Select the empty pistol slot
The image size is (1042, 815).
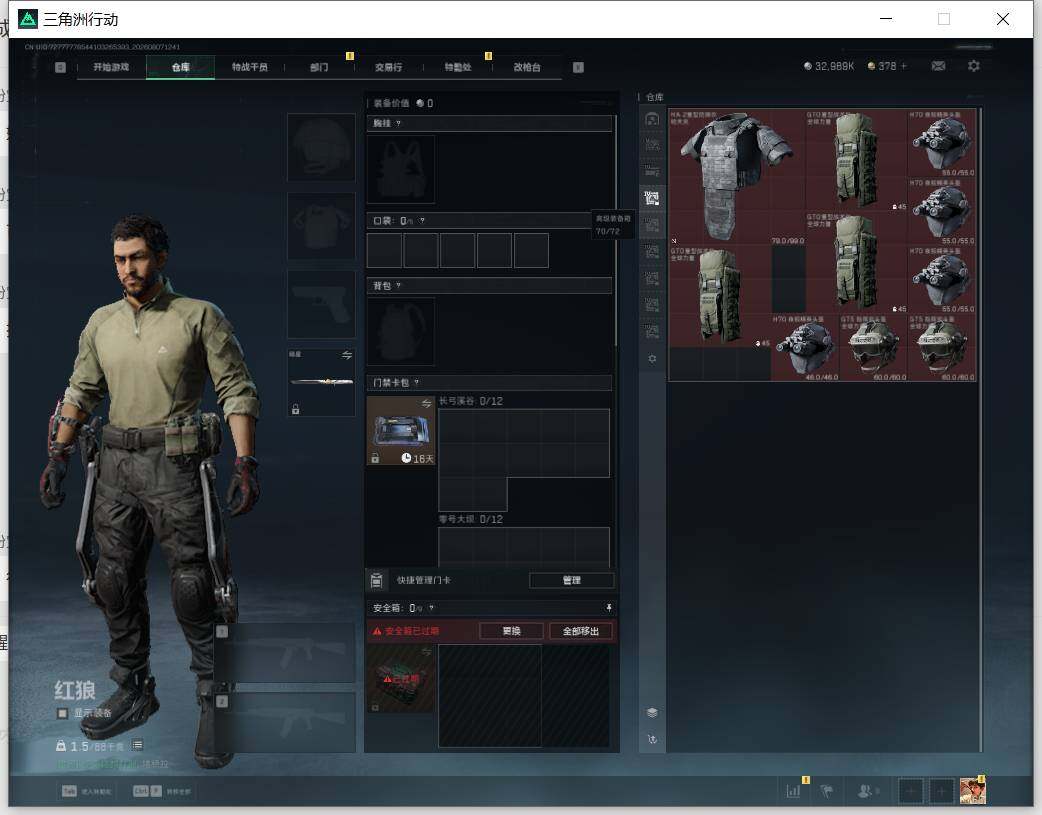tap(322, 304)
